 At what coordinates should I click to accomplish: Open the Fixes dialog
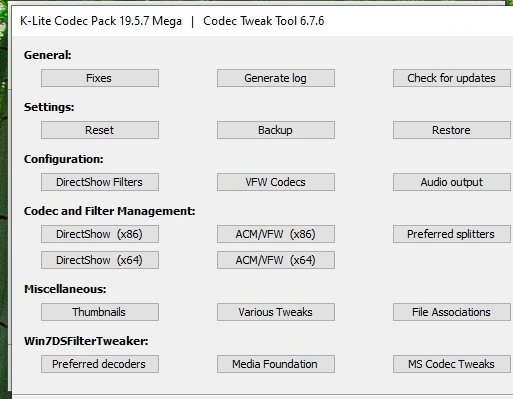point(100,78)
